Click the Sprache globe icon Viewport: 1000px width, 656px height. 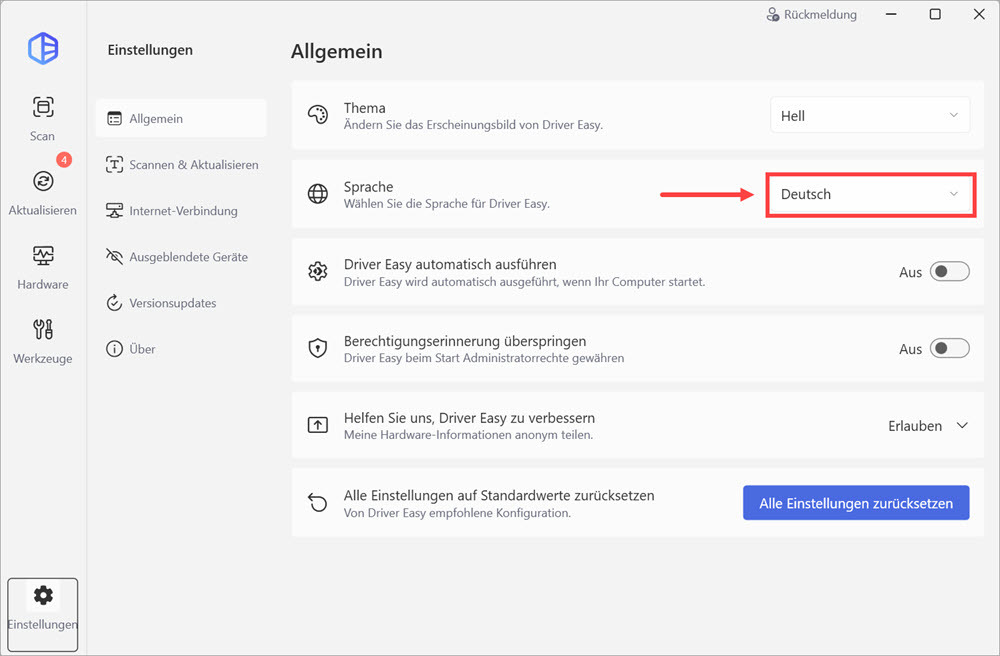[x=318, y=194]
